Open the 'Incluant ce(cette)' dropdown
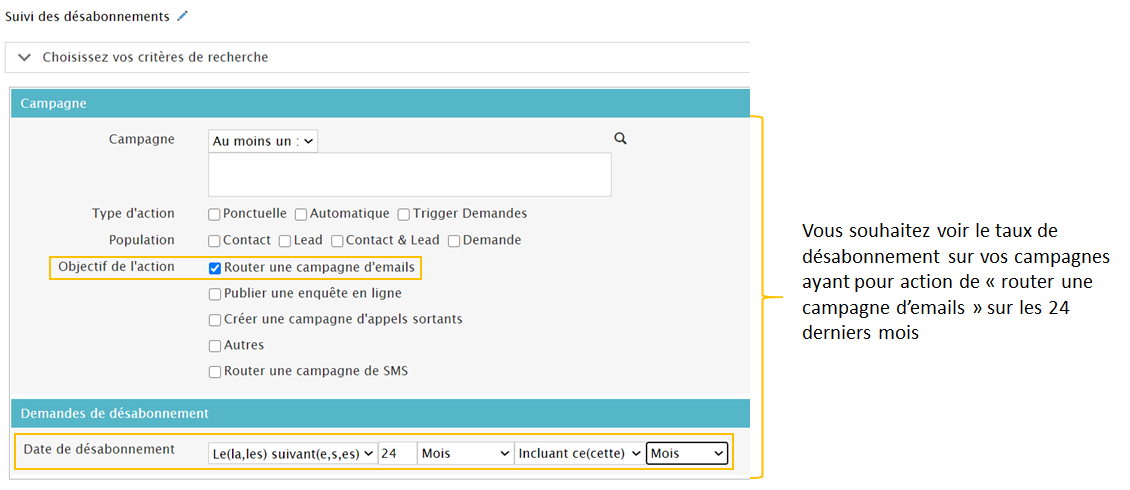Viewport: 1130px width, 490px height. [578, 453]
